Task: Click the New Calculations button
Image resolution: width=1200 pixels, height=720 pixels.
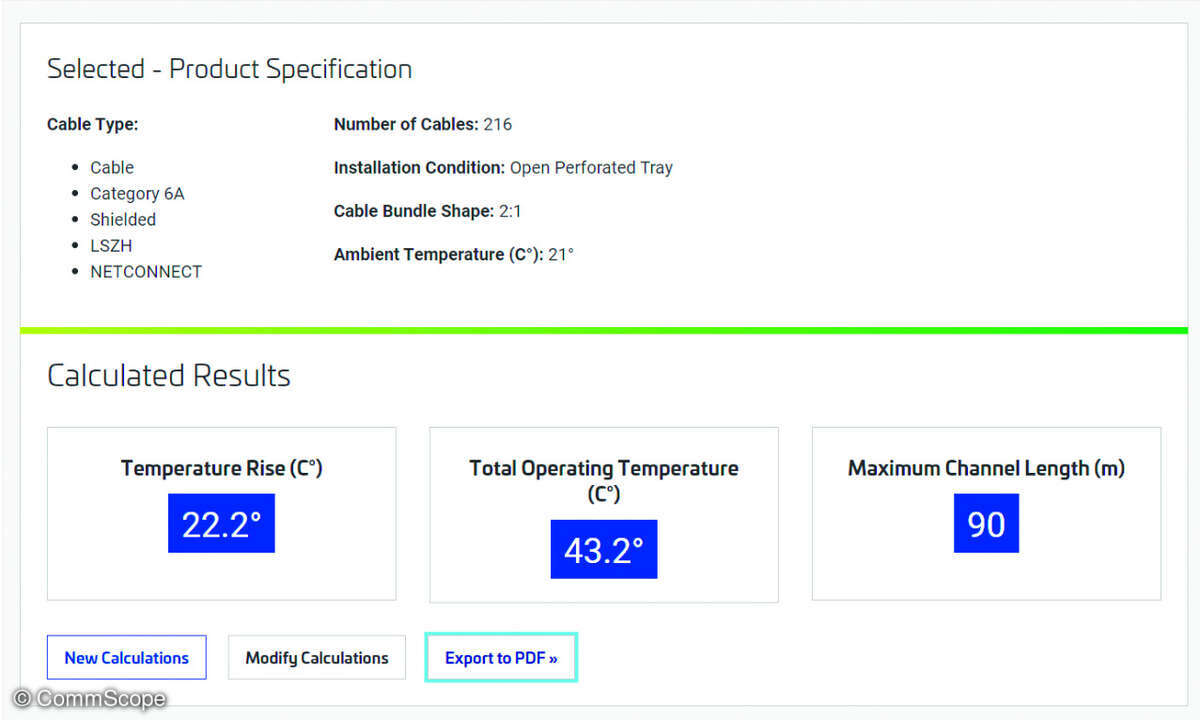Action: 126,658
